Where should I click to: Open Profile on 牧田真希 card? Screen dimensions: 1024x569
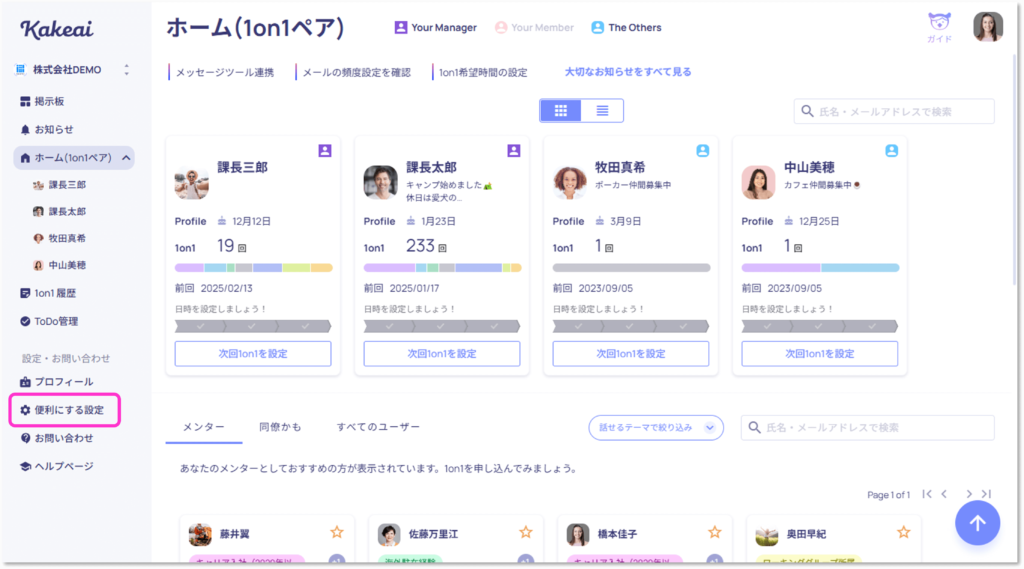(568, 221)
